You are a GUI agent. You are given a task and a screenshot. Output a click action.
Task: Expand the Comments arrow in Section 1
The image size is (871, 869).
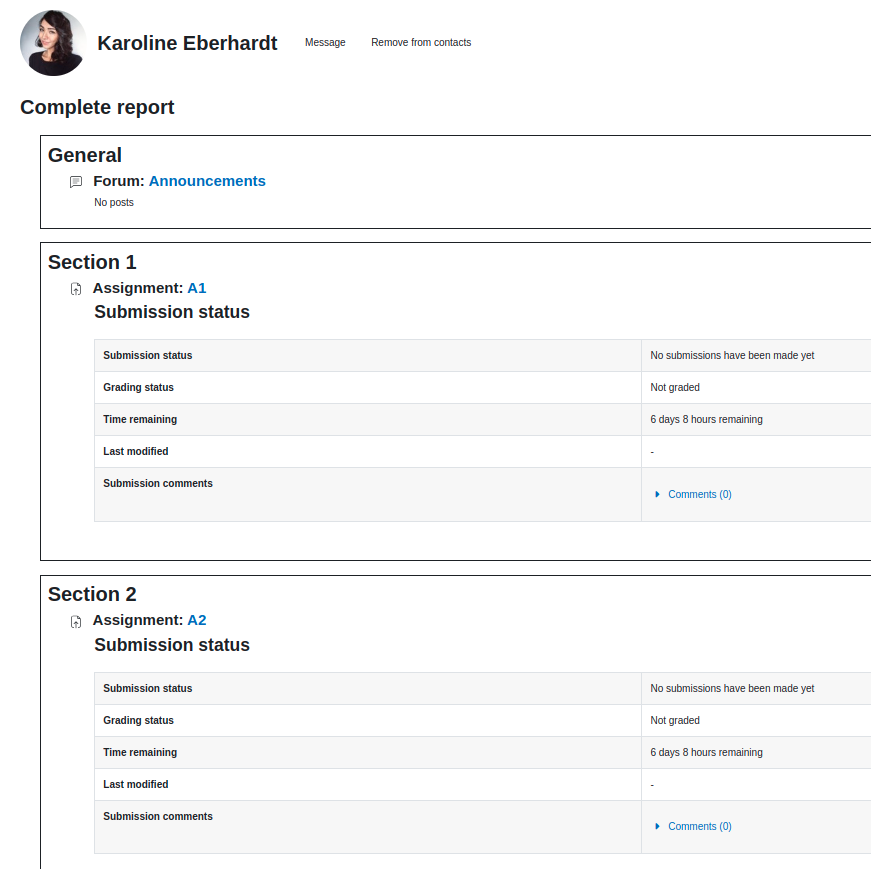(657, 494)
